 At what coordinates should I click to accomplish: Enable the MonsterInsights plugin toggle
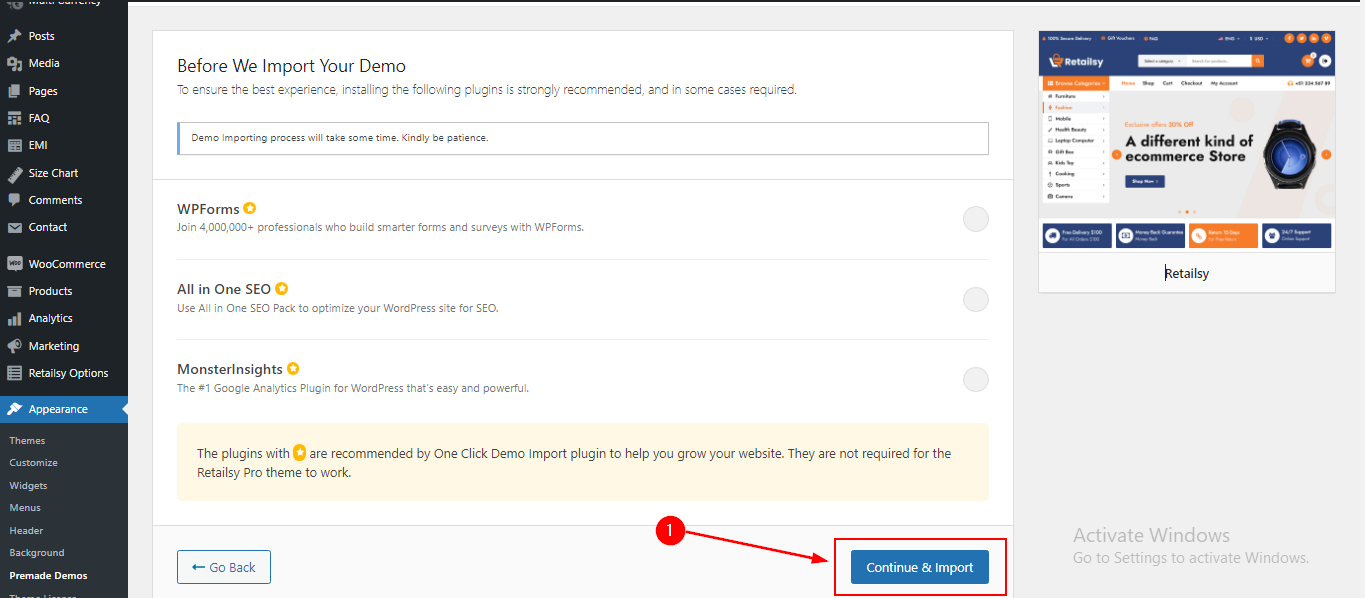[976, 379]
